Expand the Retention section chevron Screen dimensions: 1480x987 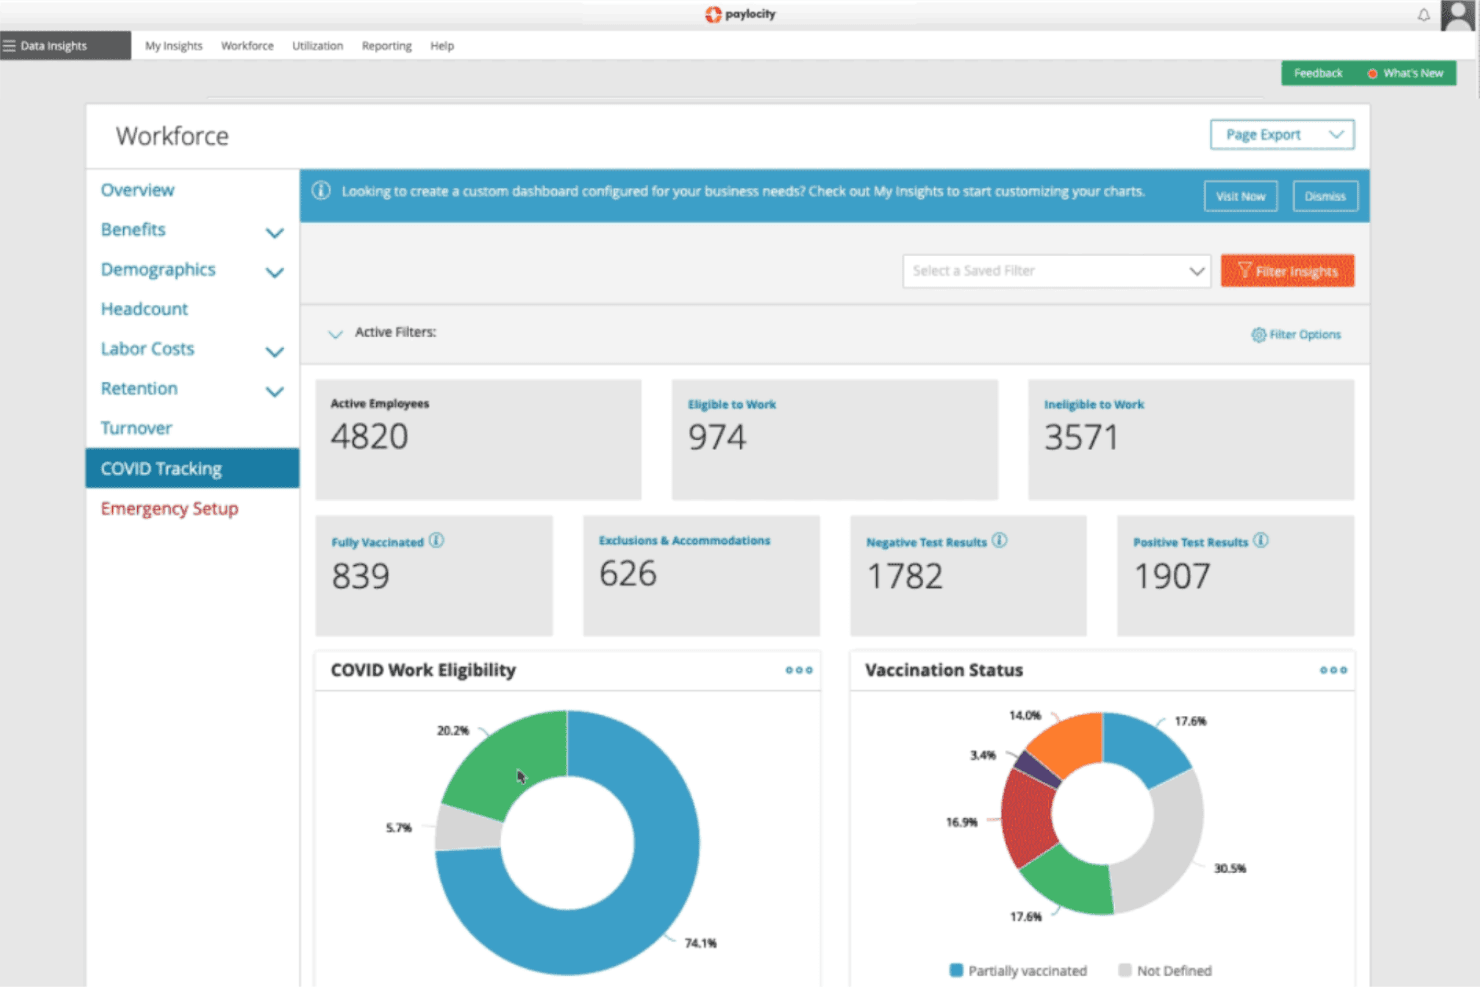[274, 392]
